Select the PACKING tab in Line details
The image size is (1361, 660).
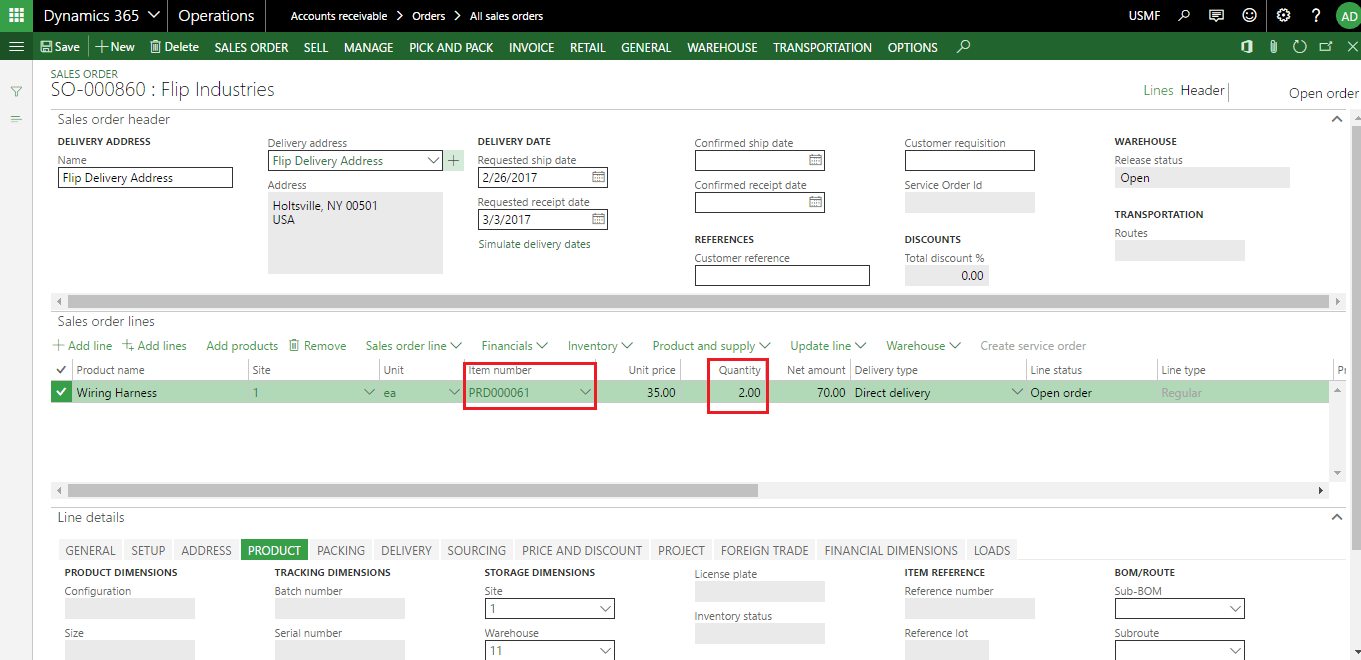pos(340,549)
